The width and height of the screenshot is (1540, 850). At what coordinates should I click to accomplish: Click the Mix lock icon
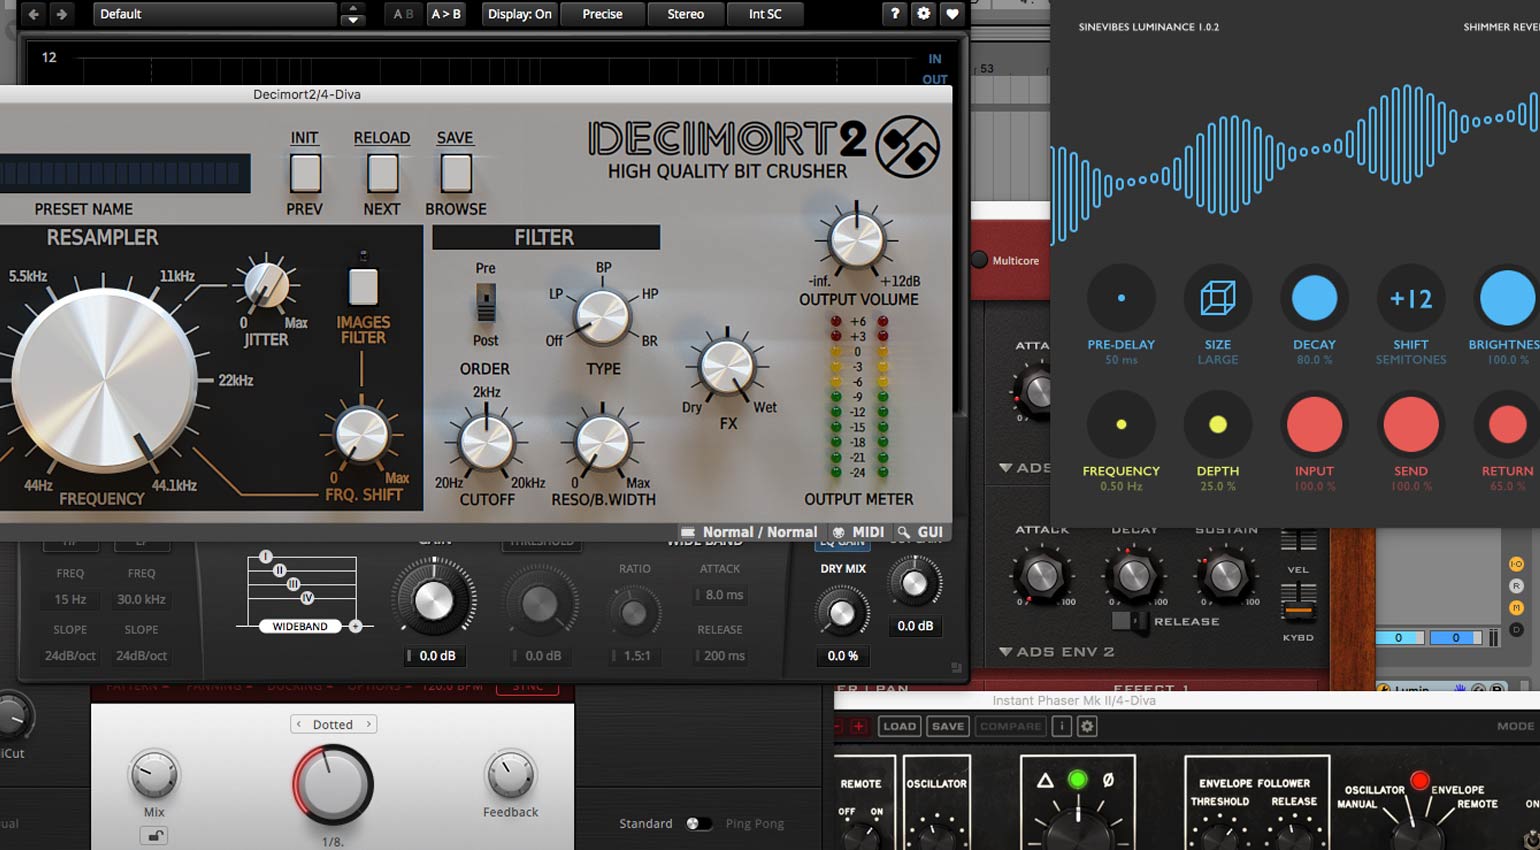click(x=153, y=836)
